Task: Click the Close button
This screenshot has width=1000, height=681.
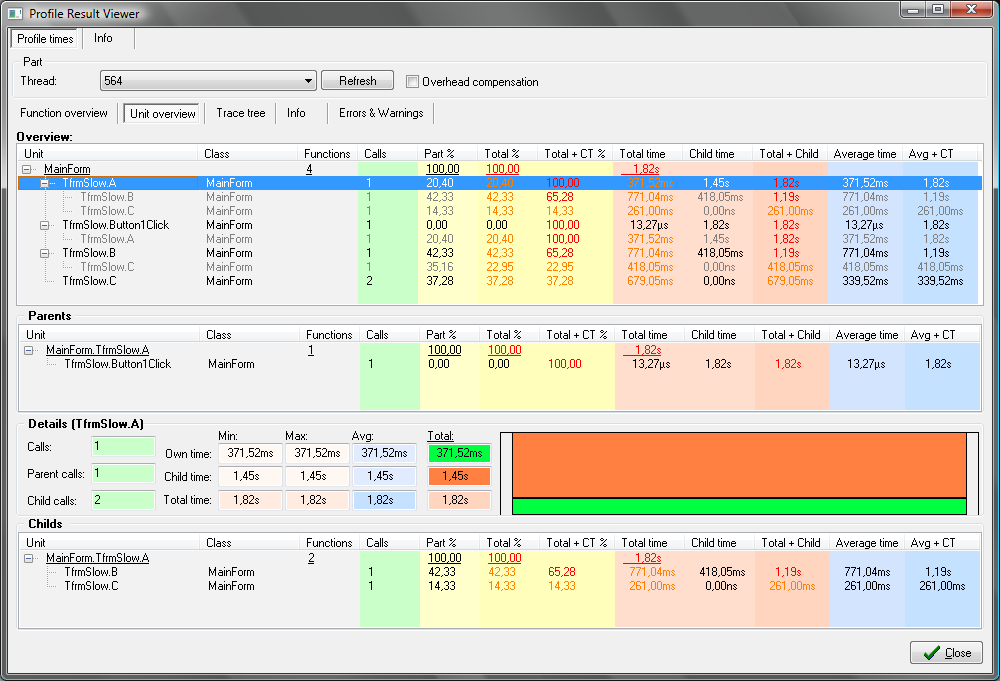Action: coord(946,652)
